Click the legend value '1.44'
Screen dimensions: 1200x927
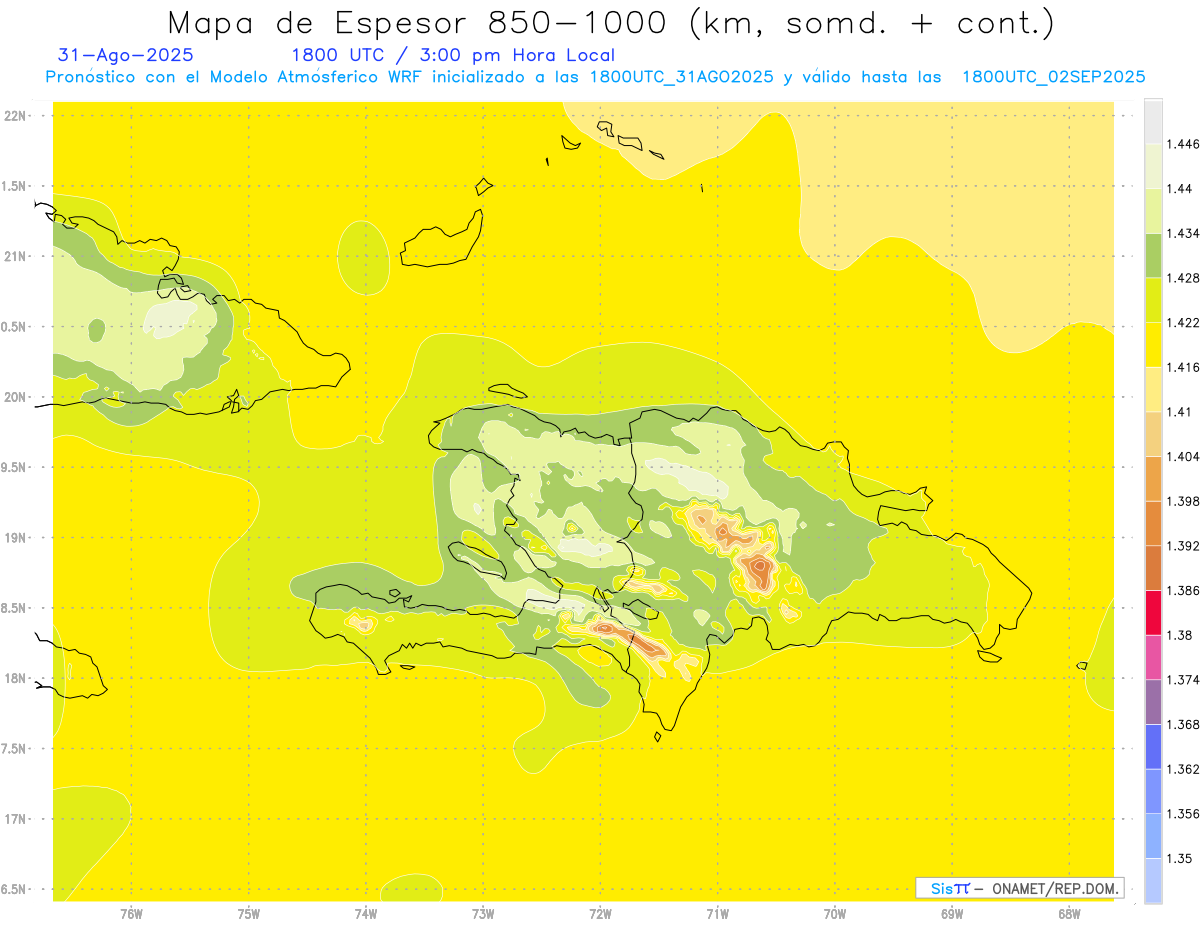click(x=1181, y=188)
